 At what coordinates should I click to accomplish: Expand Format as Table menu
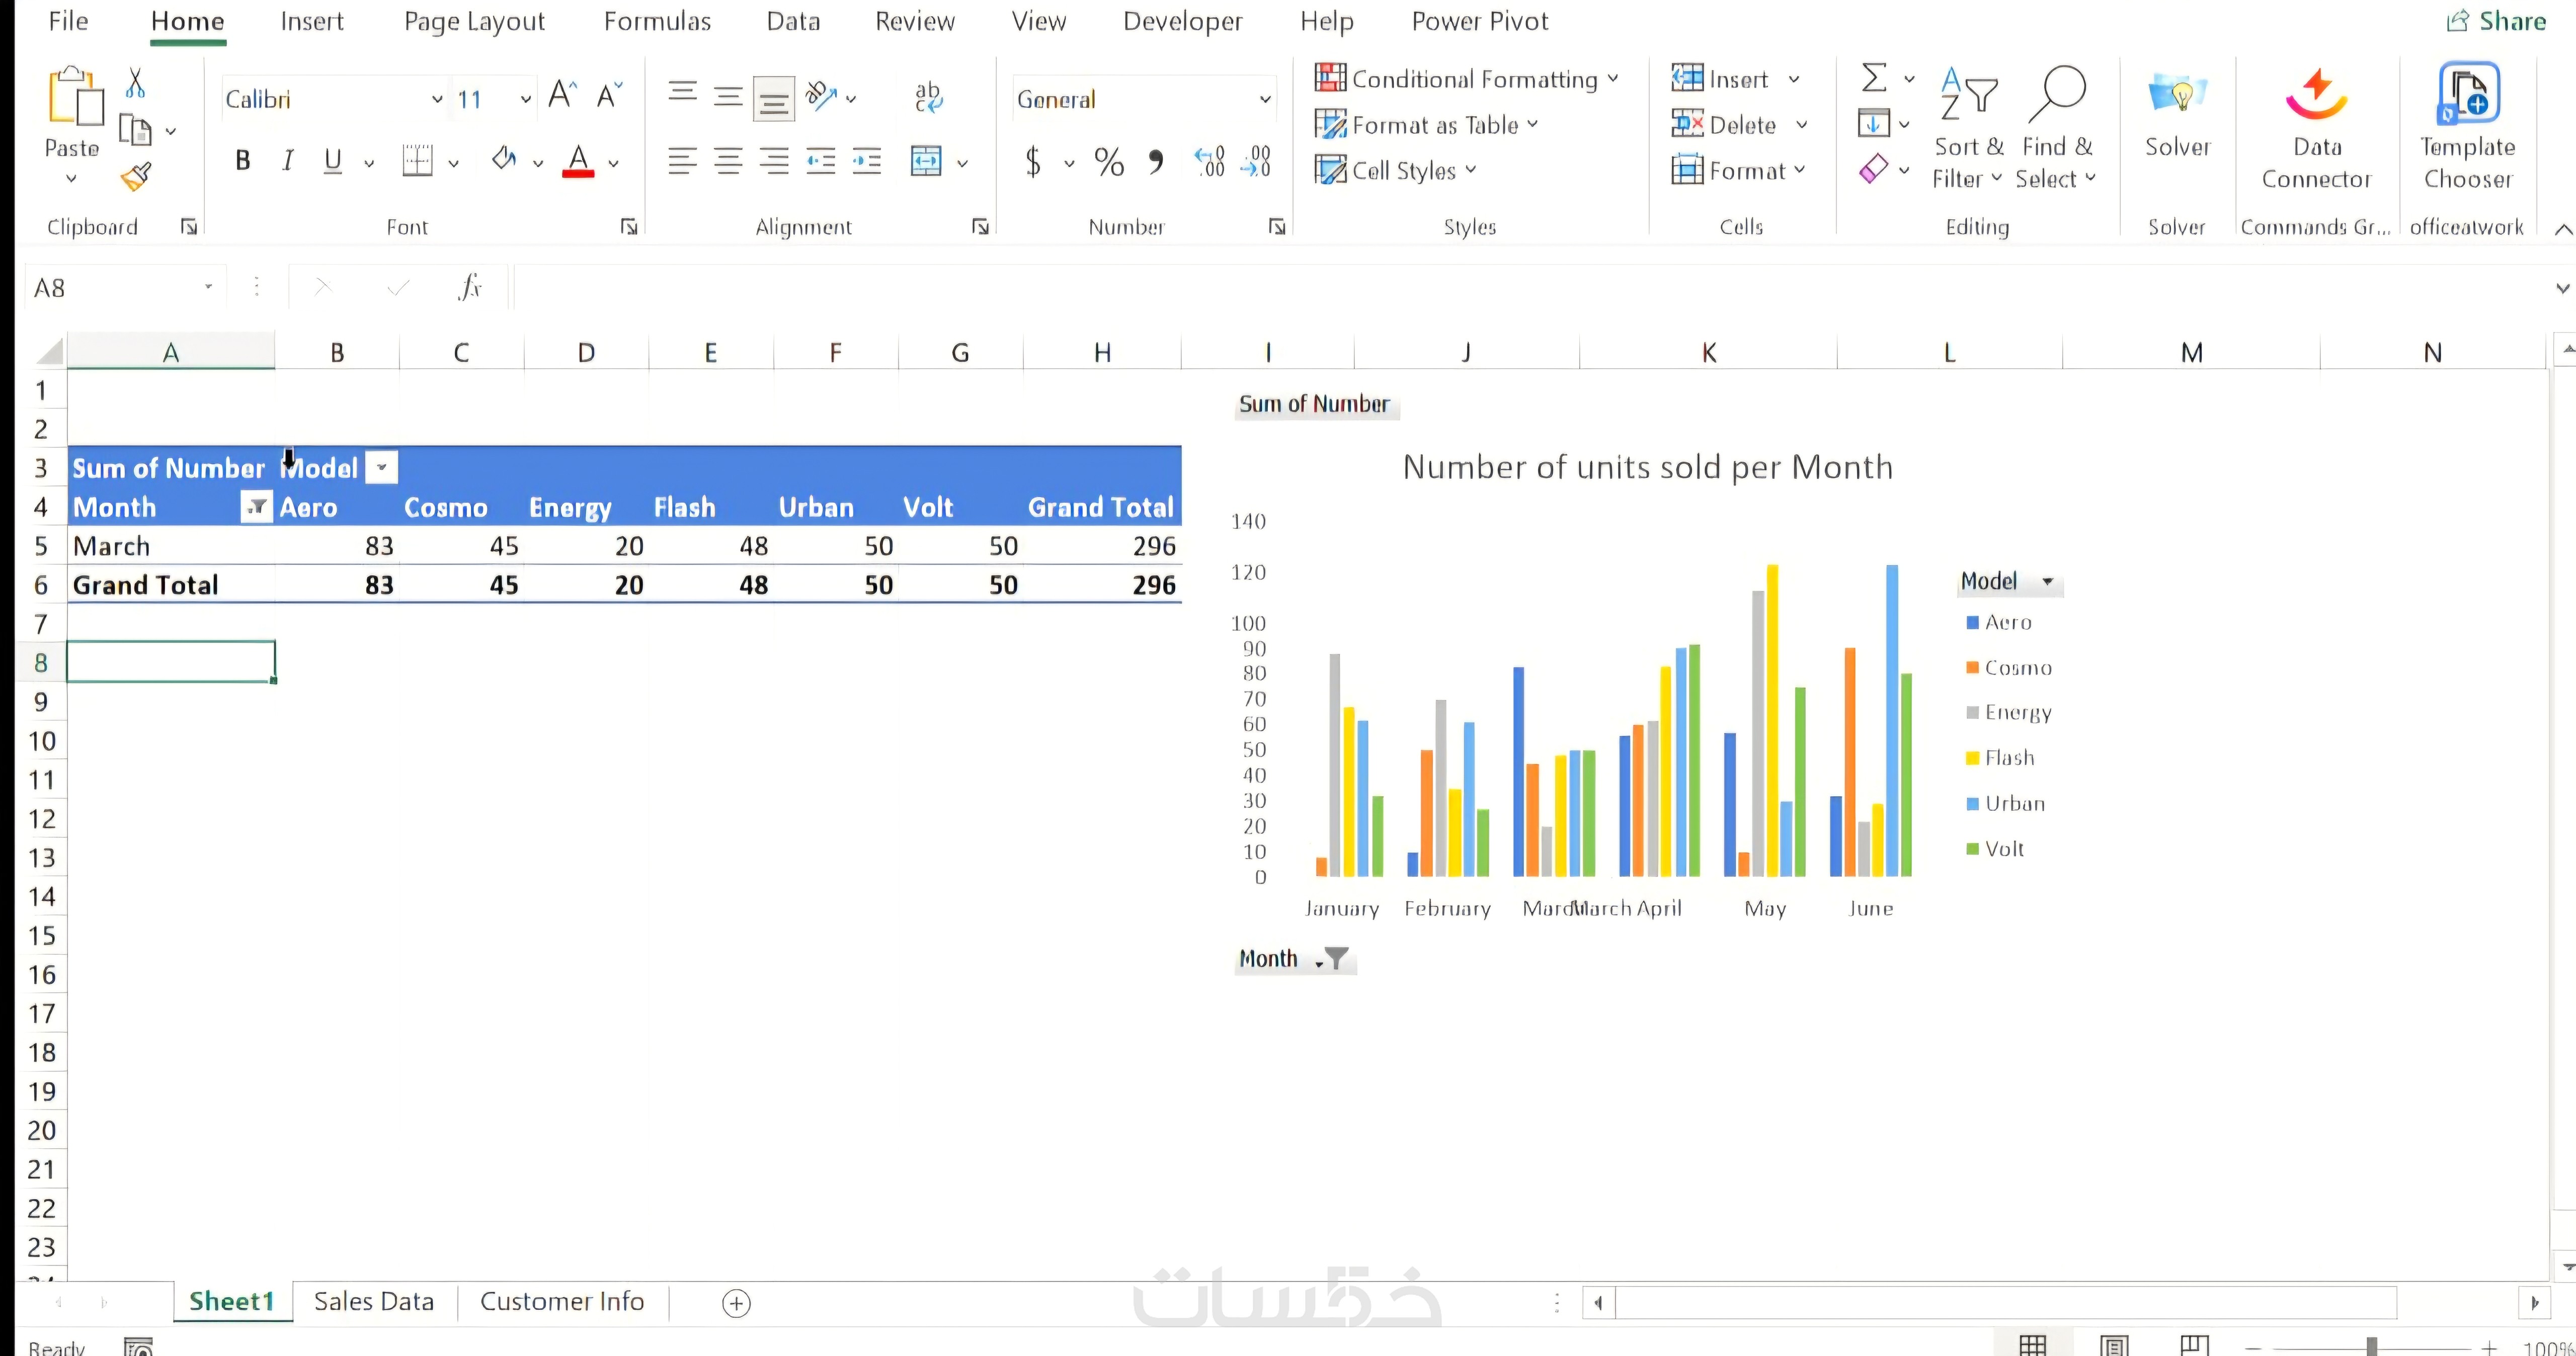click(x=1426, y=124)
